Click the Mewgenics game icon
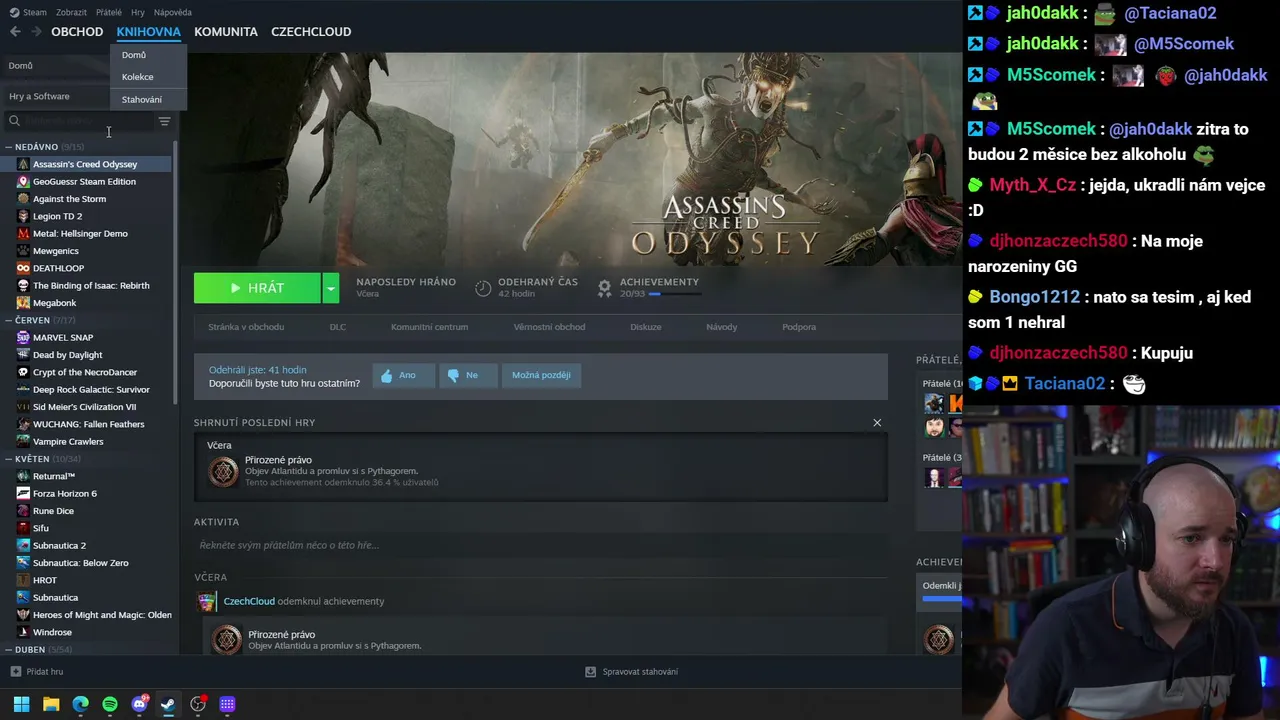 23,251
